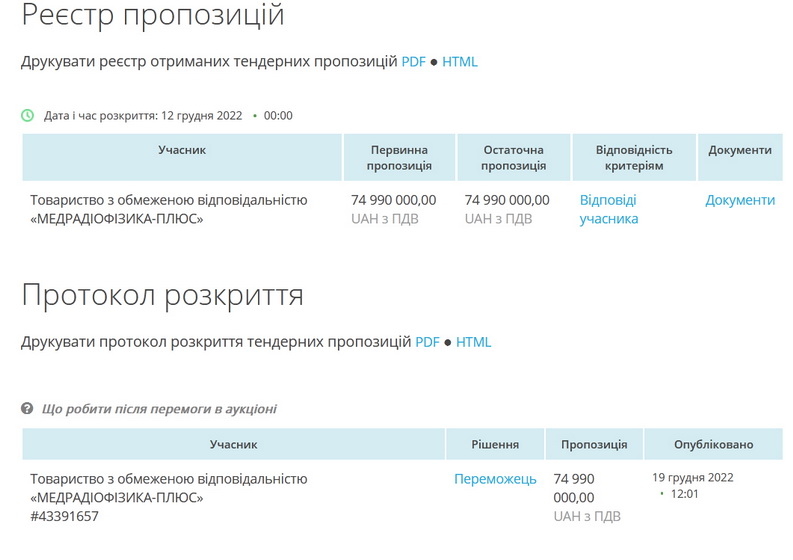Open 'Що робити після перемоги в аукціоні' help
793x560 pixels.
click(x=159, y=409)
